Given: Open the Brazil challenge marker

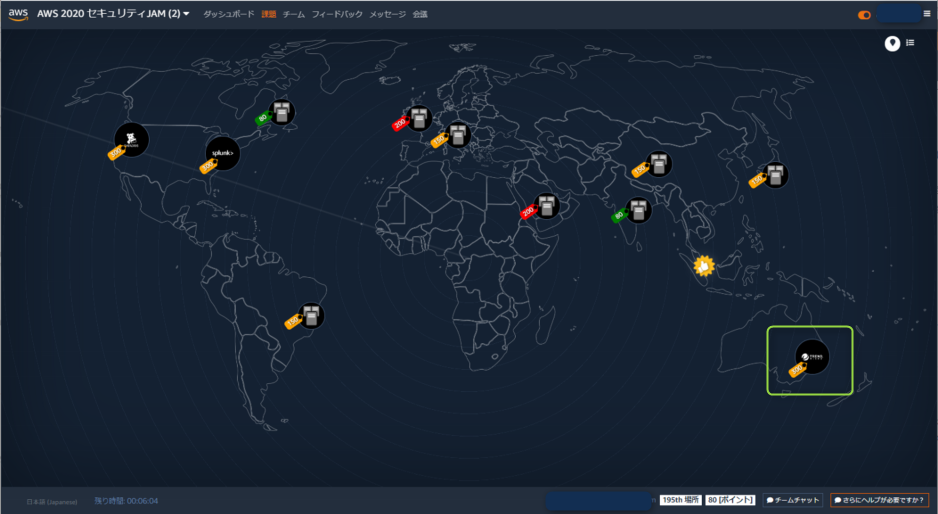Looking at the screenshot, I should pyautogui.click(x=312, y=316).
